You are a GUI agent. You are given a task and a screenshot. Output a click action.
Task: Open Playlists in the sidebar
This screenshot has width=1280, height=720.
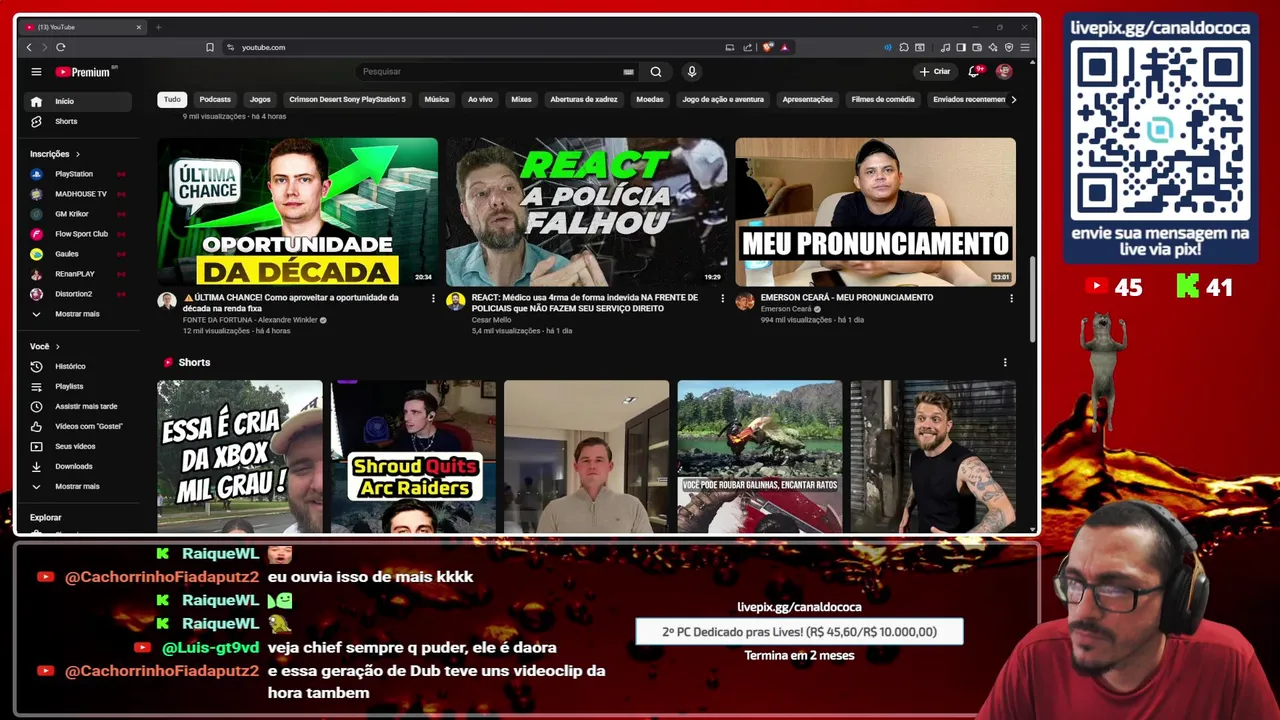pos(78,386)
